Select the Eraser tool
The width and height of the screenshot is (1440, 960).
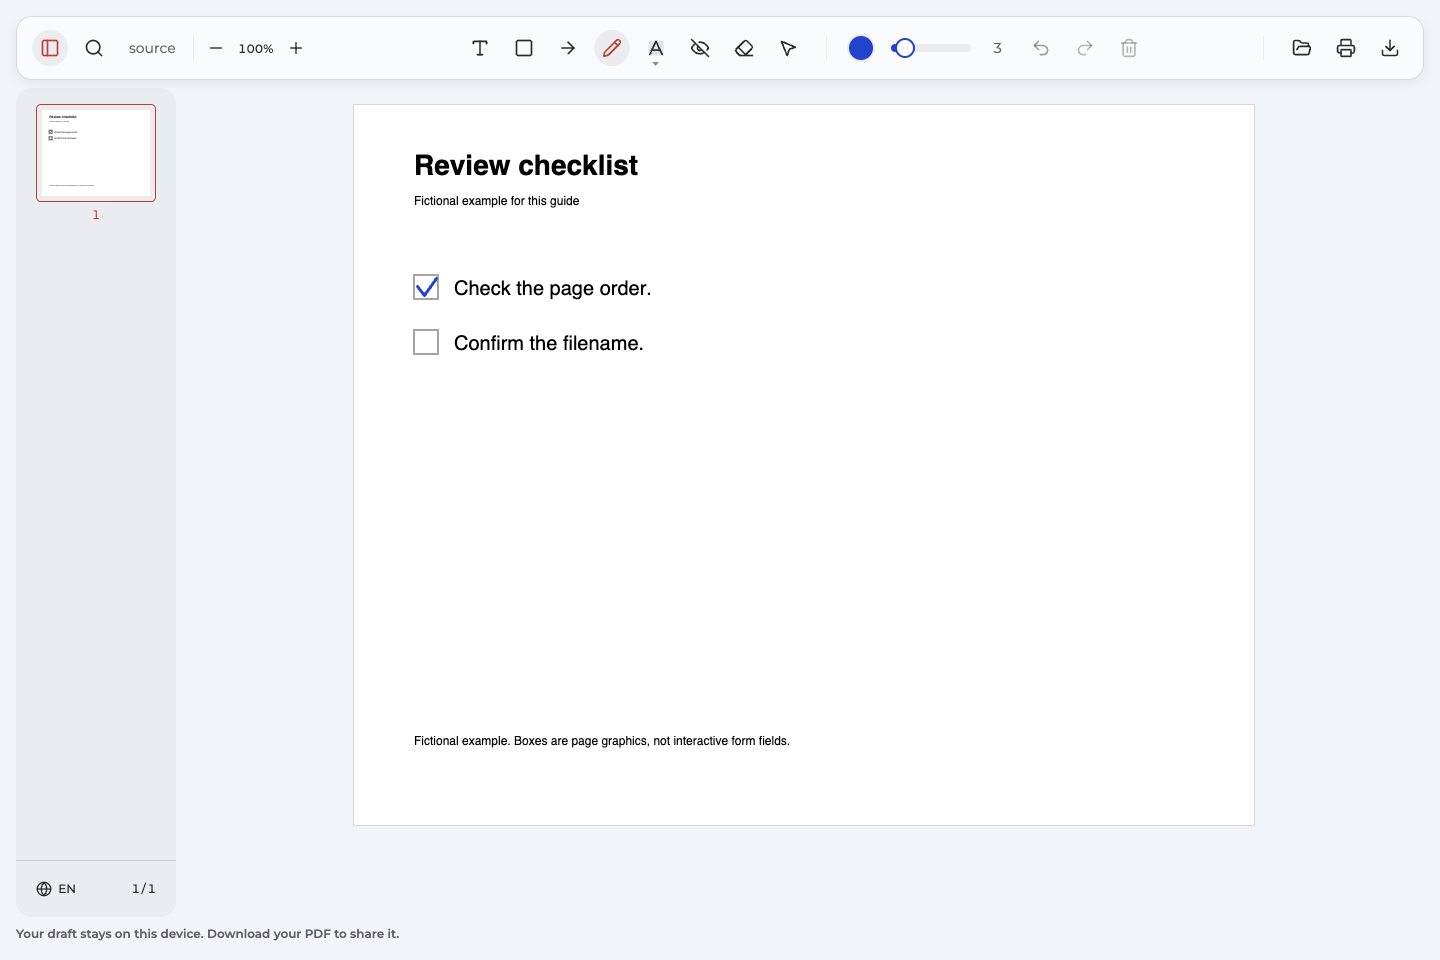pos(744,48)
